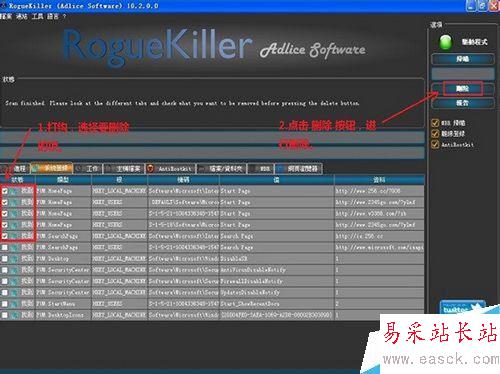This screenshot has width=500, height=374.
Task: Open the 語言 (Language) menu
Action: (53, 16)
